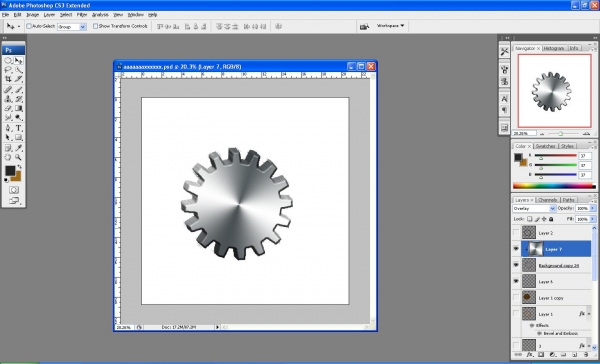Hide Layer 7 with eye icon

click(x=516, y=249)
